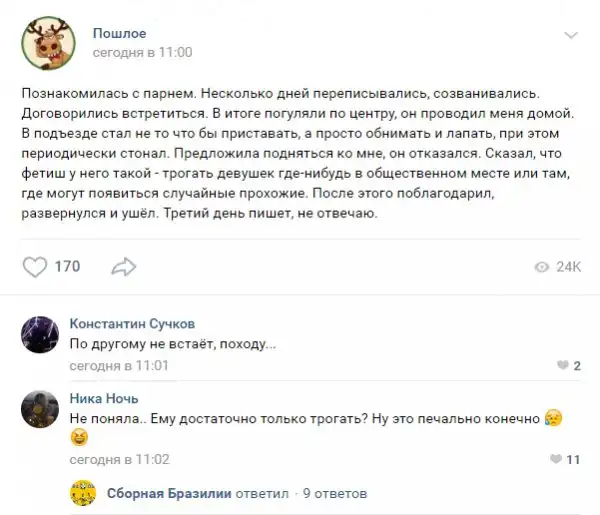The height and width of the screenshot is (515, 600).
Task: Open Ника Ночь's avatar
Action: click(40, 408)
